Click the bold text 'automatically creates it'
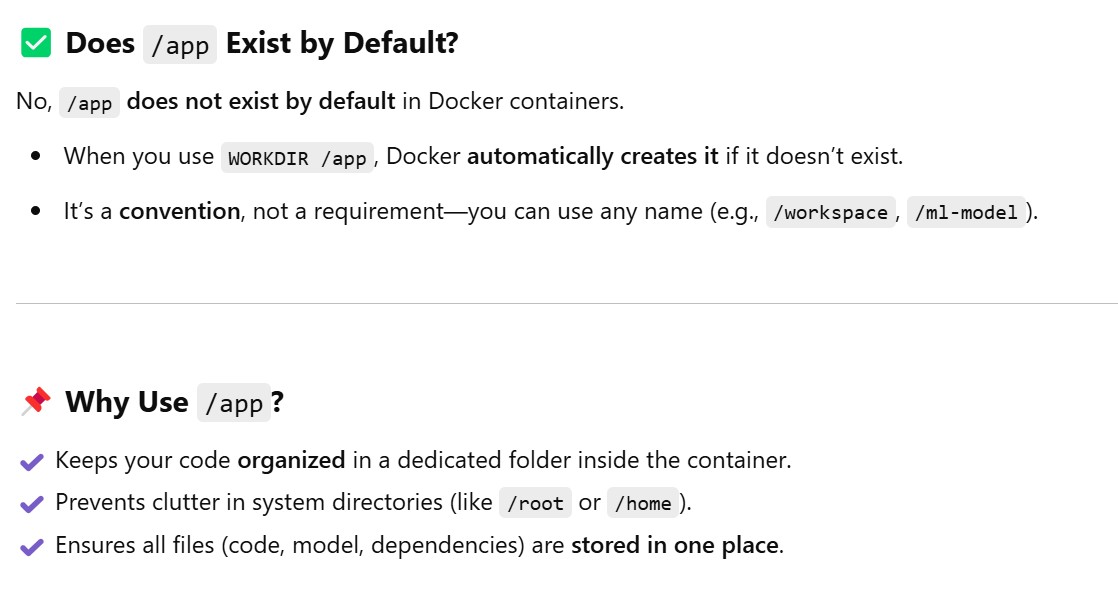The height and width of the screenshot is (614, 1118). 593,156
